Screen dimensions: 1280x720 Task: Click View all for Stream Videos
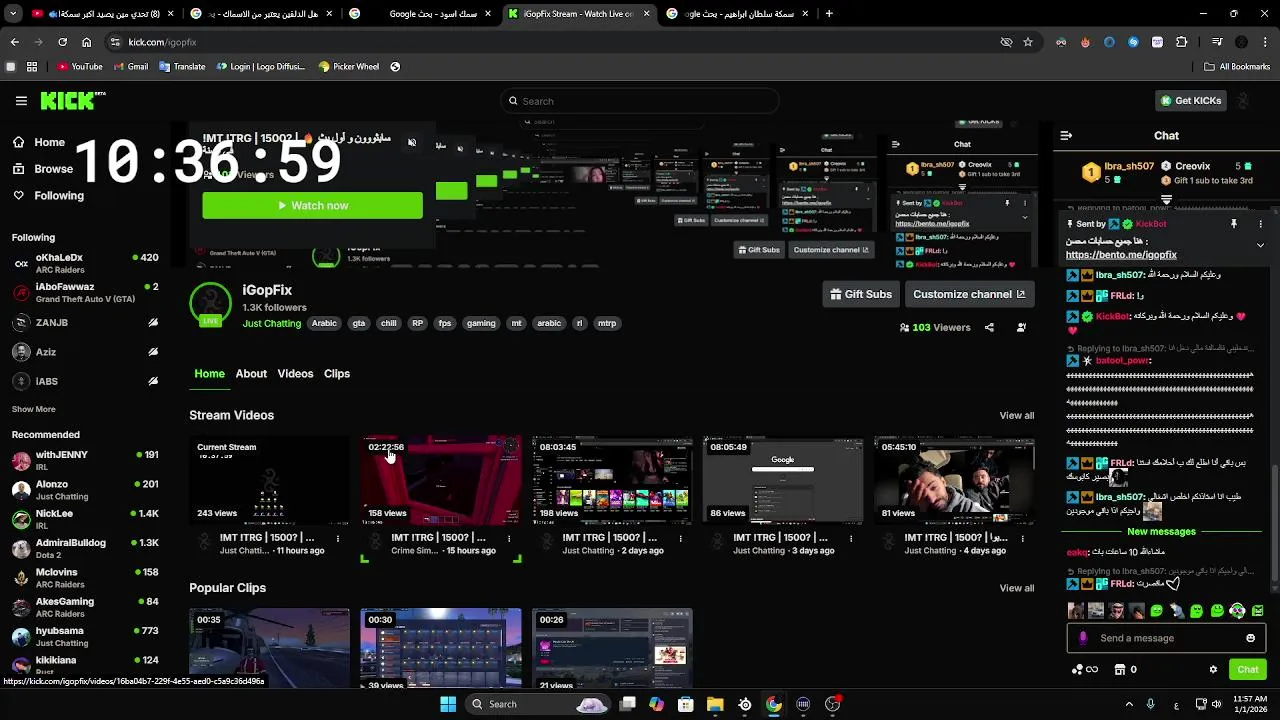(1016, 415)
